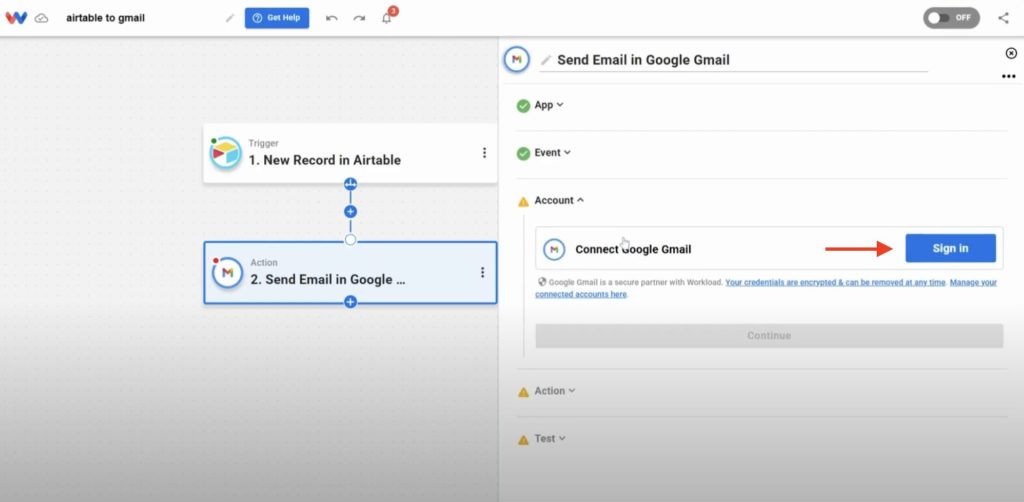
Task: Close the step configuration panel
Action: pos(1011,54)
